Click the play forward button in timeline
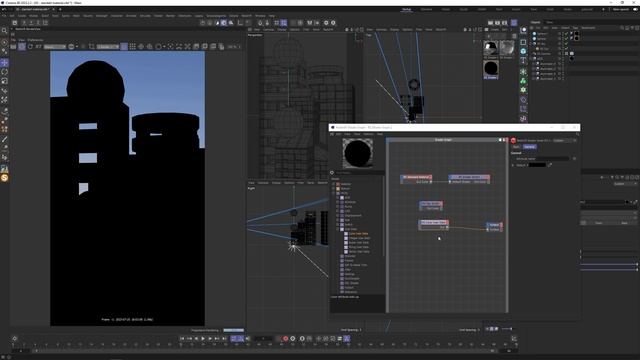The image size is (640, 360). point(203,338)
